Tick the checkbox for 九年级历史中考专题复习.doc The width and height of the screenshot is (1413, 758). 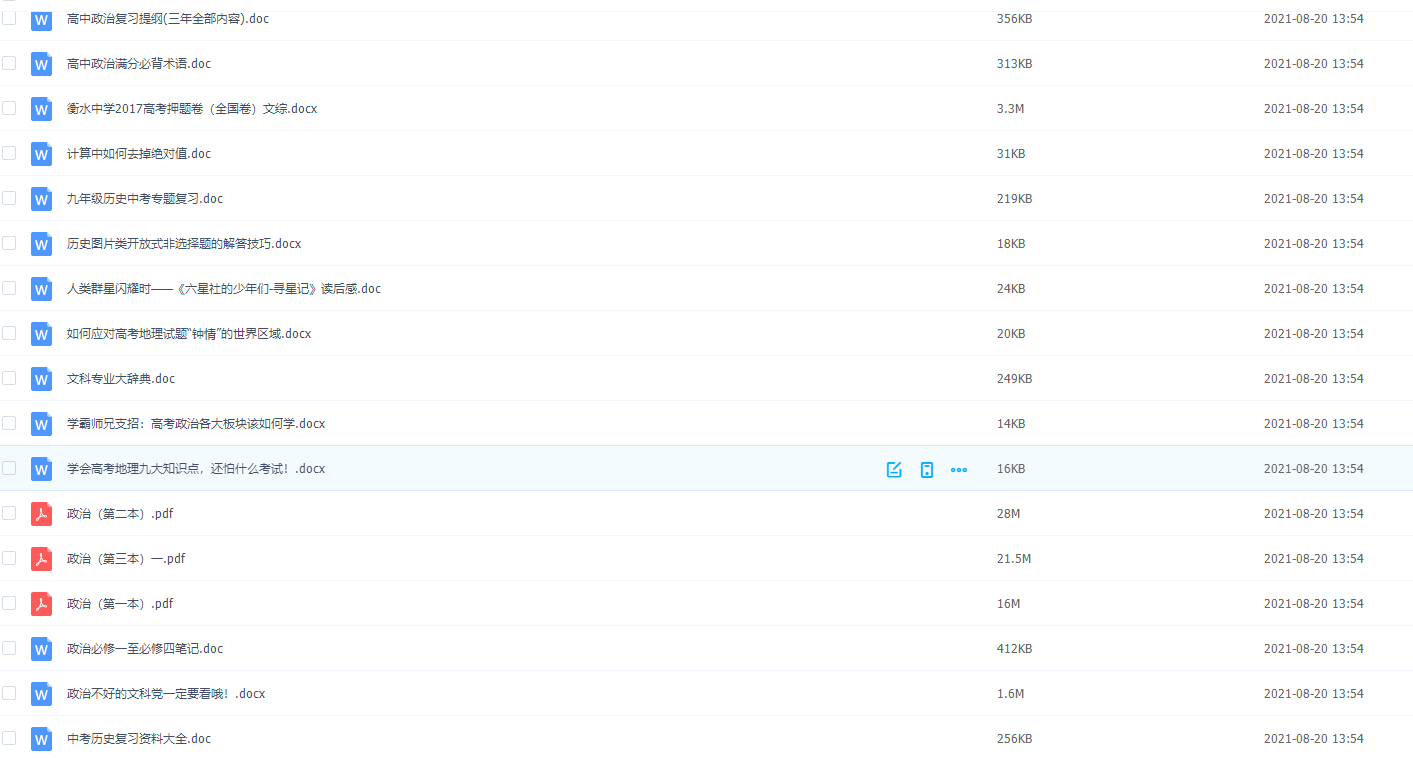(9, 198)
